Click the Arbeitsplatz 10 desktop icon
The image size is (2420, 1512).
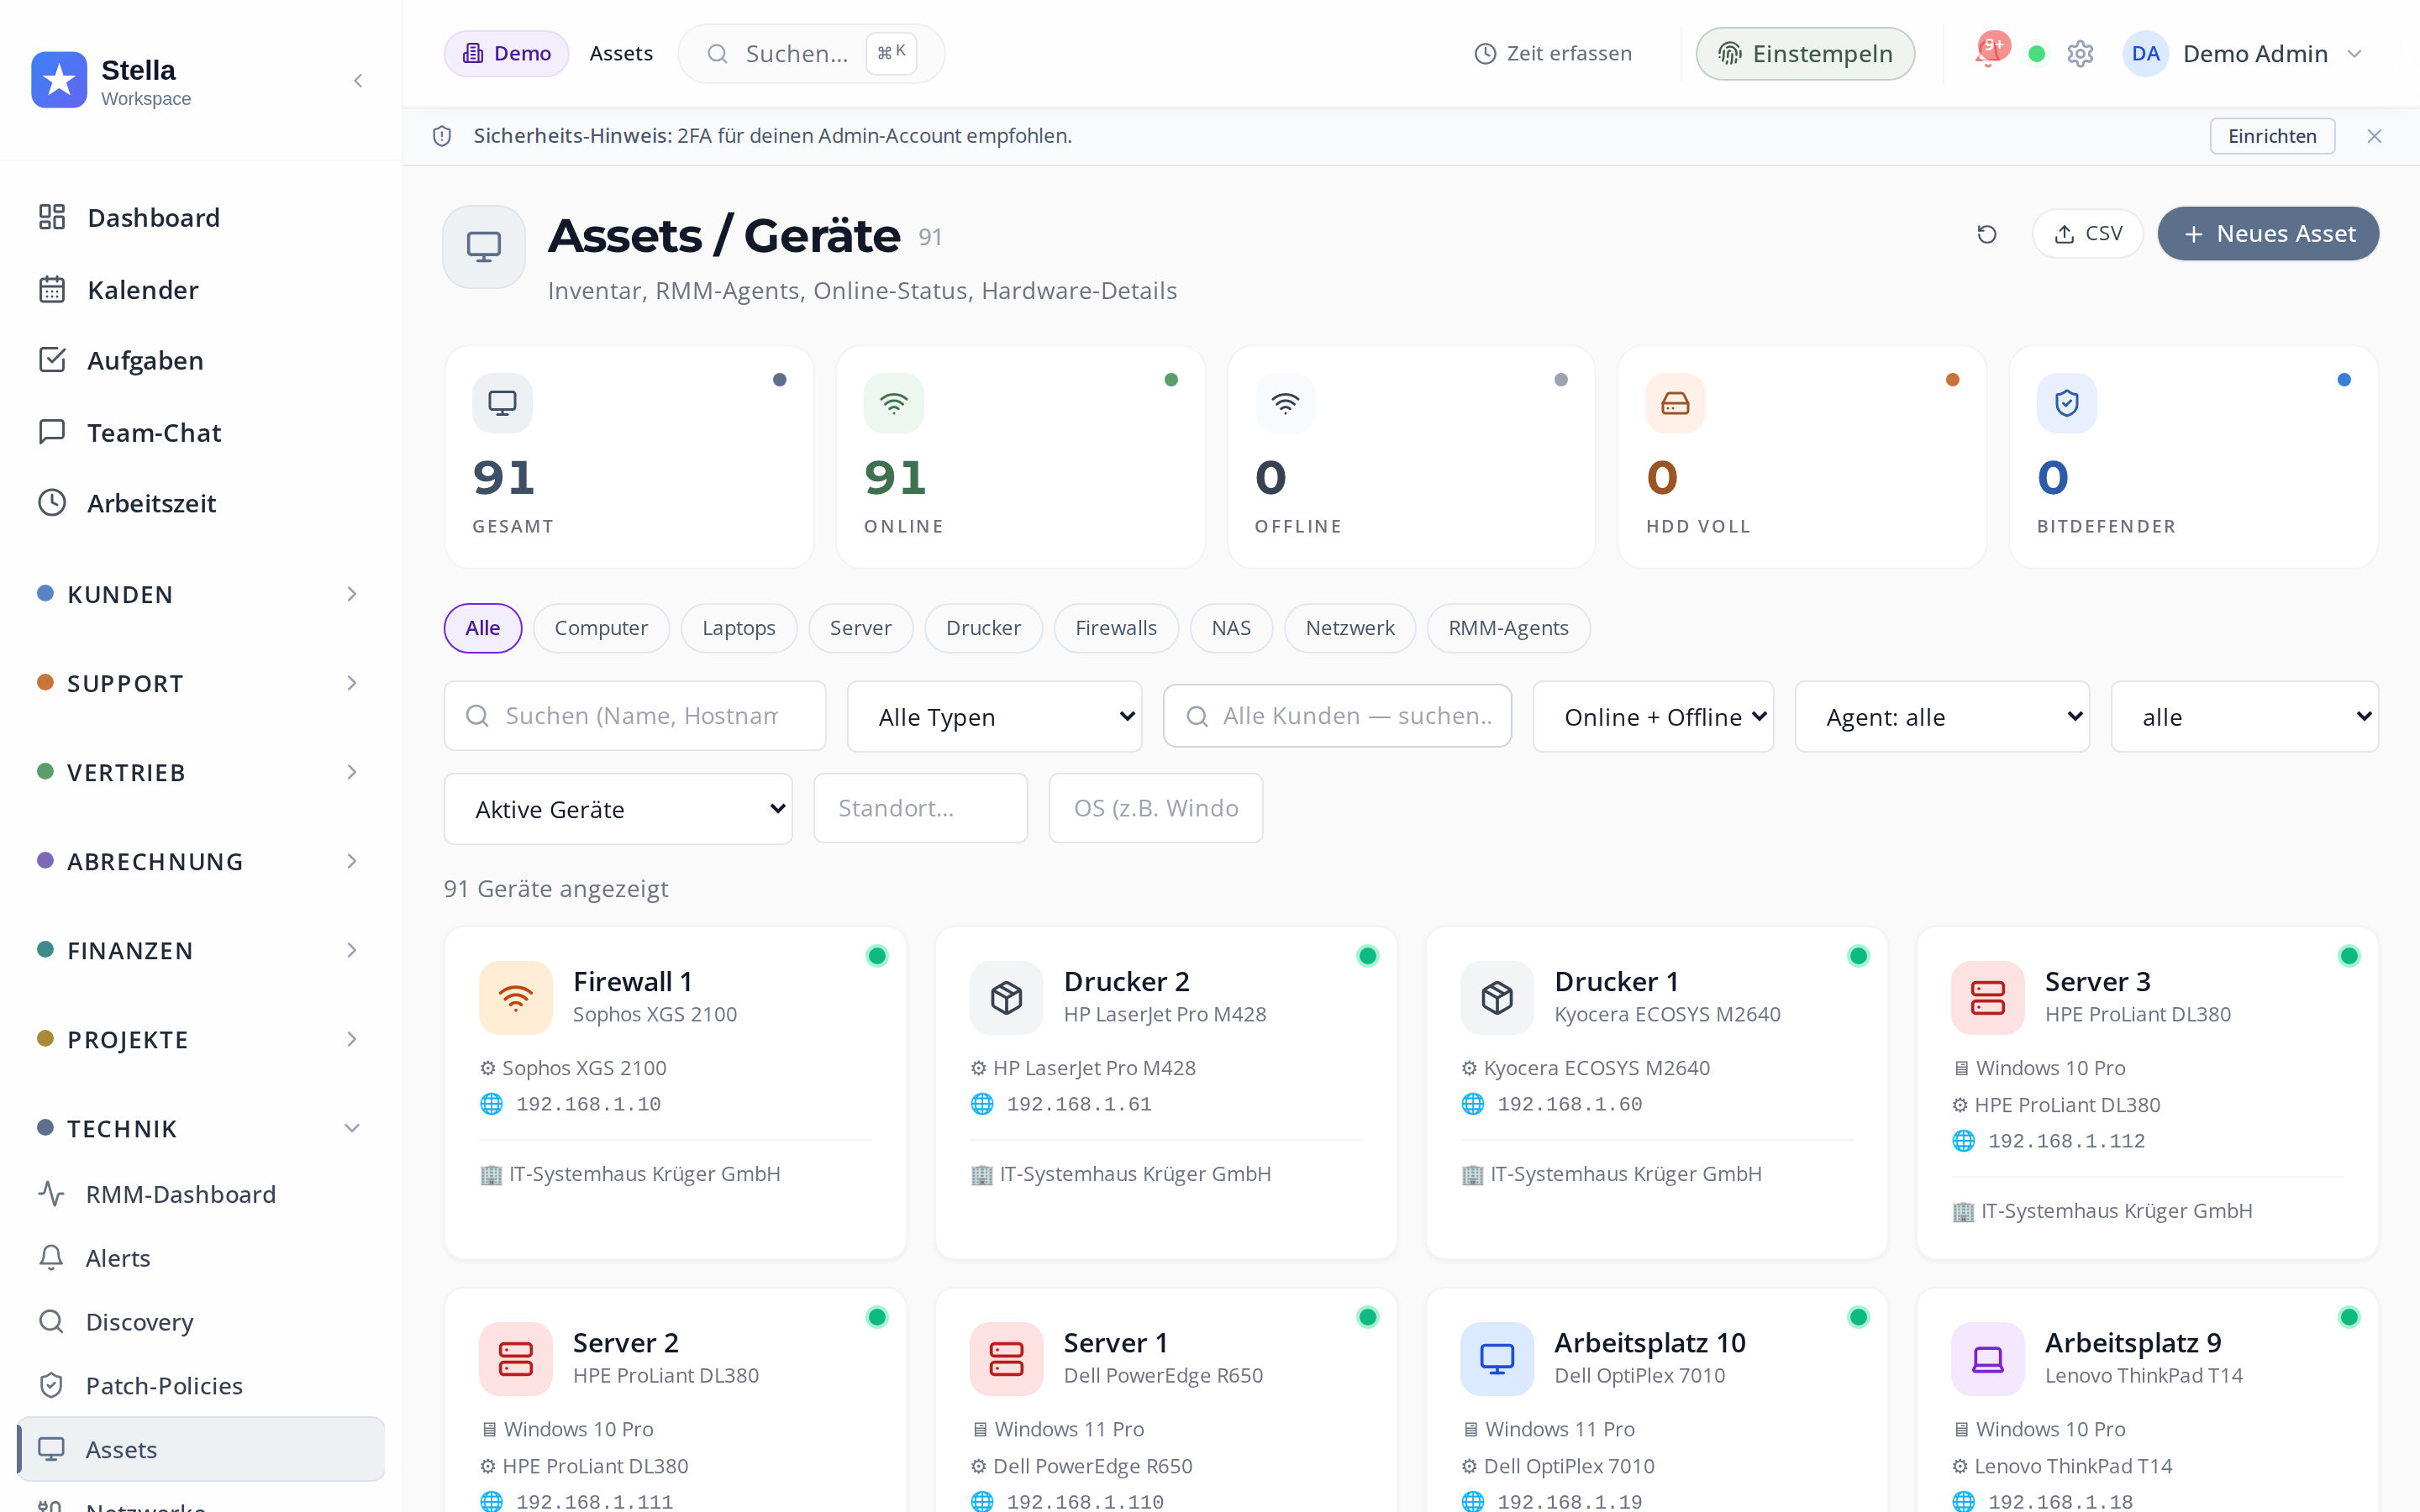(1497, 1358)
